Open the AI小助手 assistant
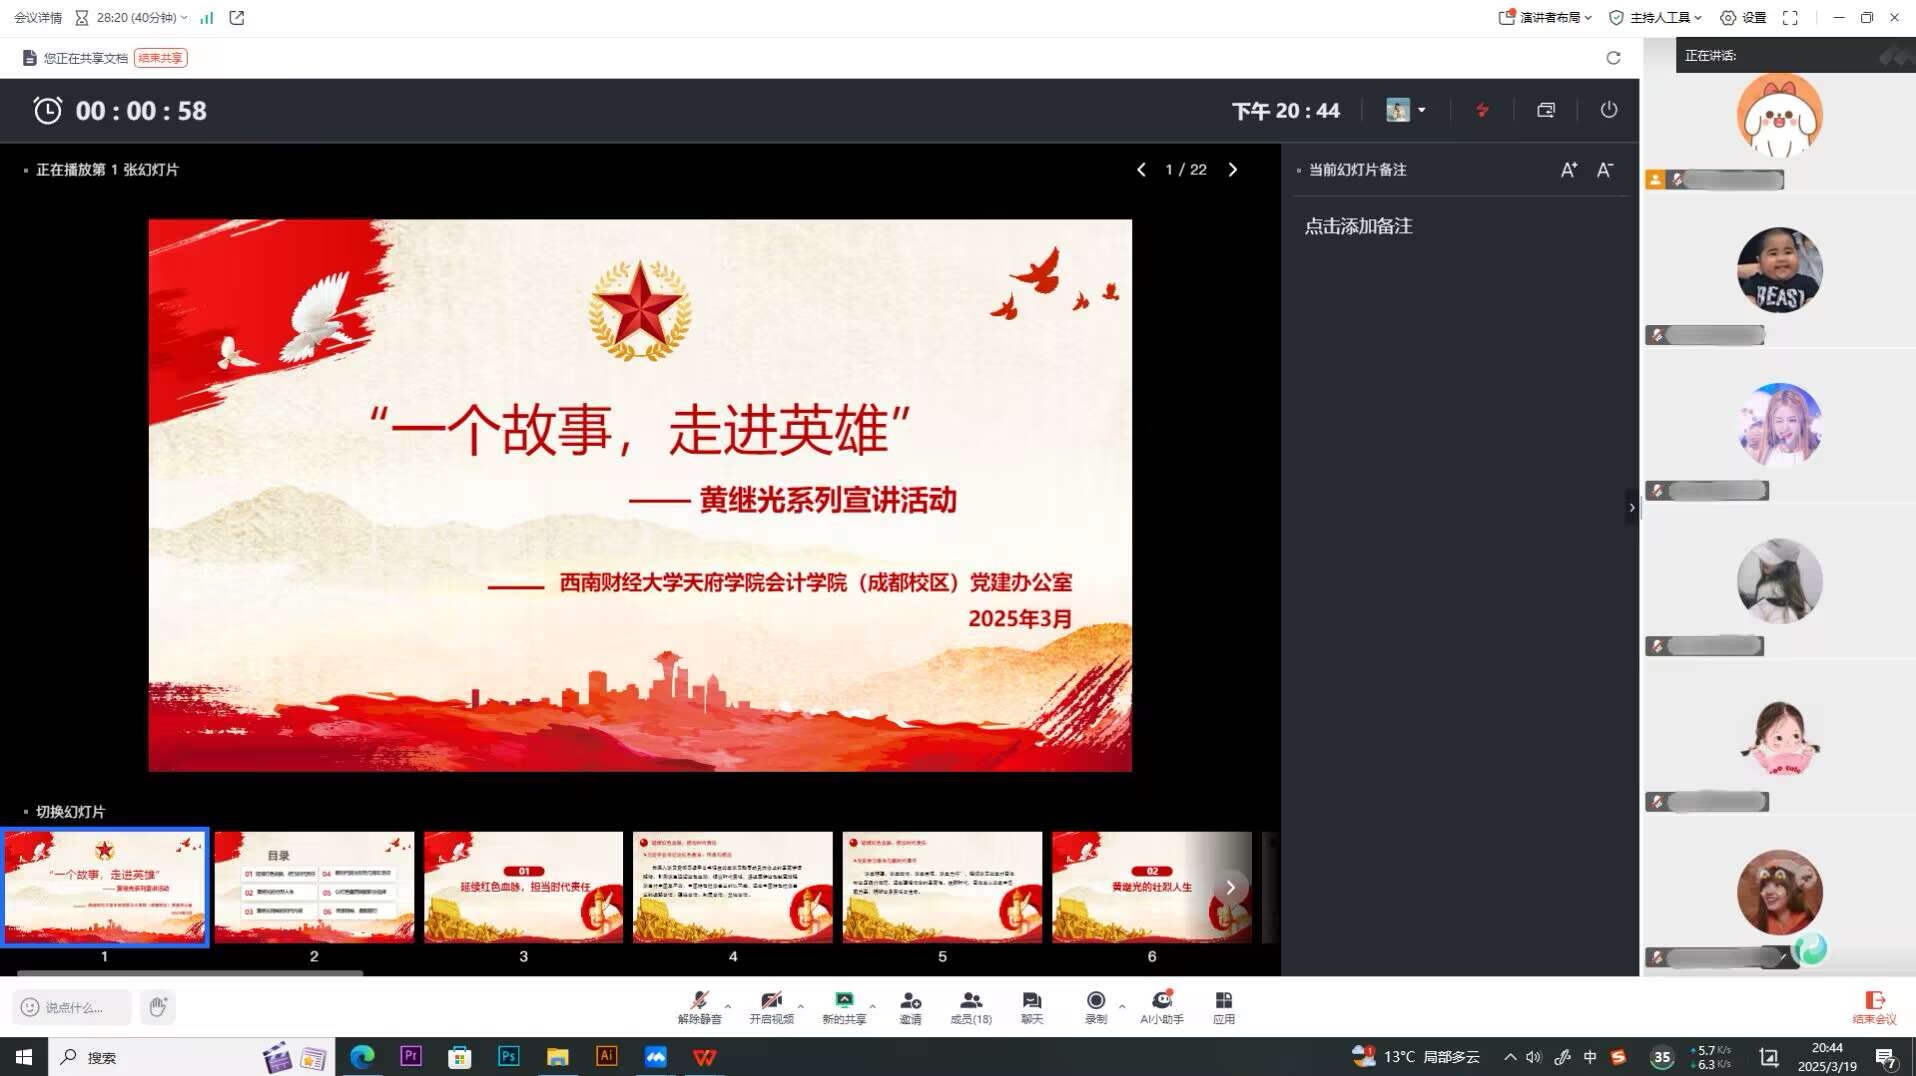Image resolution: width=1916 pixels, height=1076 pixels. coord(1161,1006)
